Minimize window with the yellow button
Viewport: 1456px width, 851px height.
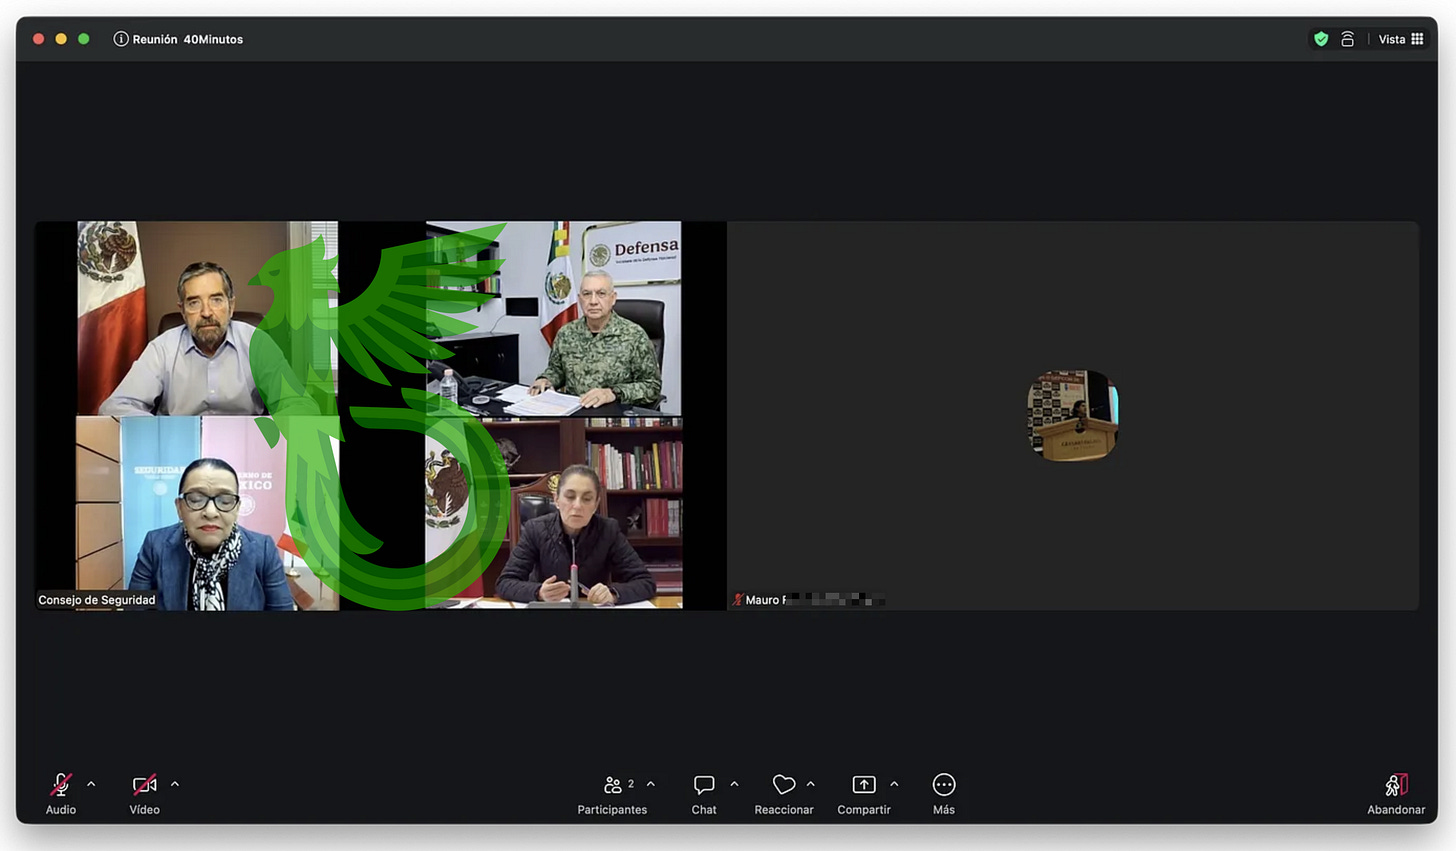click(x=61, y=39)
